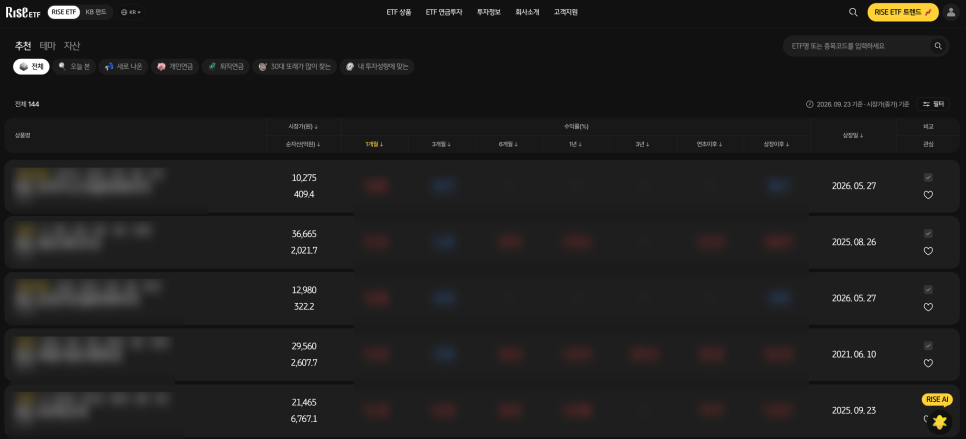966x439 pixels.
Task: Switch to the 자산 tab
Action: (72, 46)
